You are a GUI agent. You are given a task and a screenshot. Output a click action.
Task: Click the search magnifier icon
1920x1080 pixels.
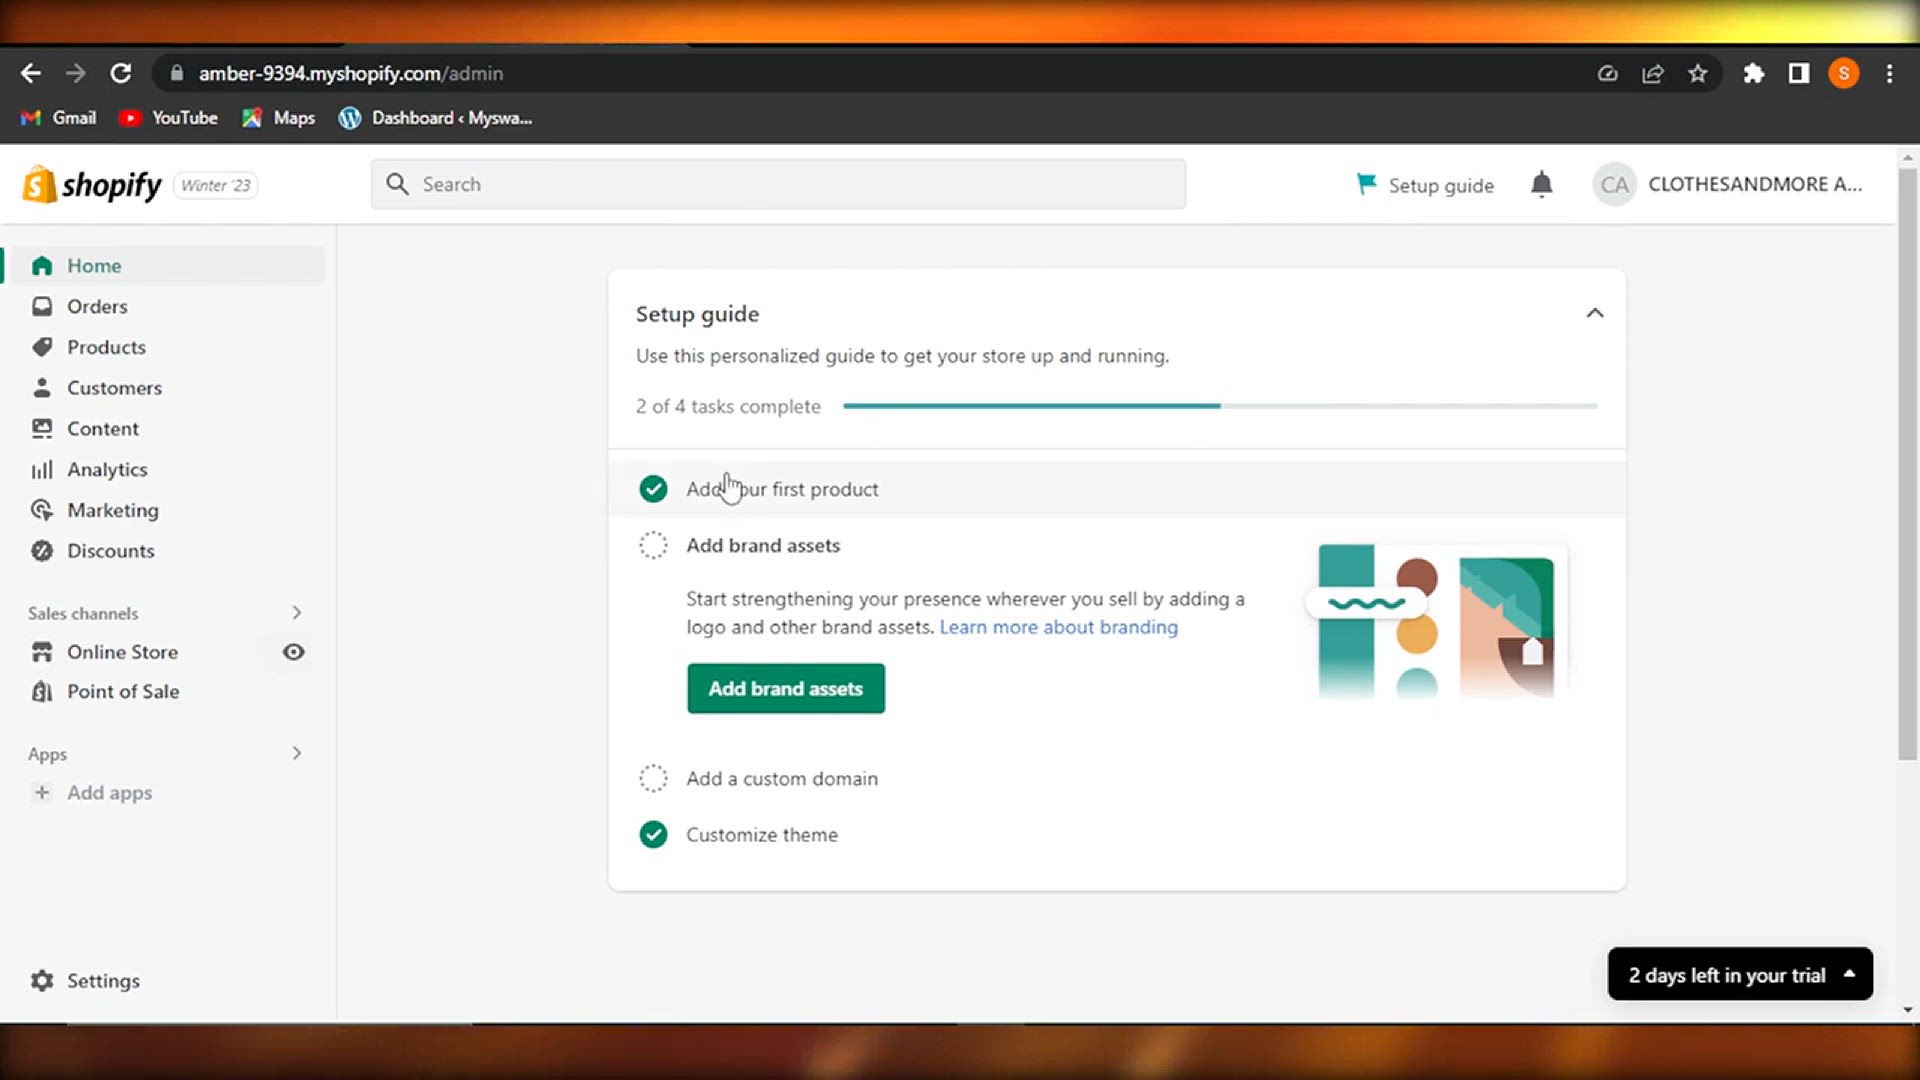point(397,184)
